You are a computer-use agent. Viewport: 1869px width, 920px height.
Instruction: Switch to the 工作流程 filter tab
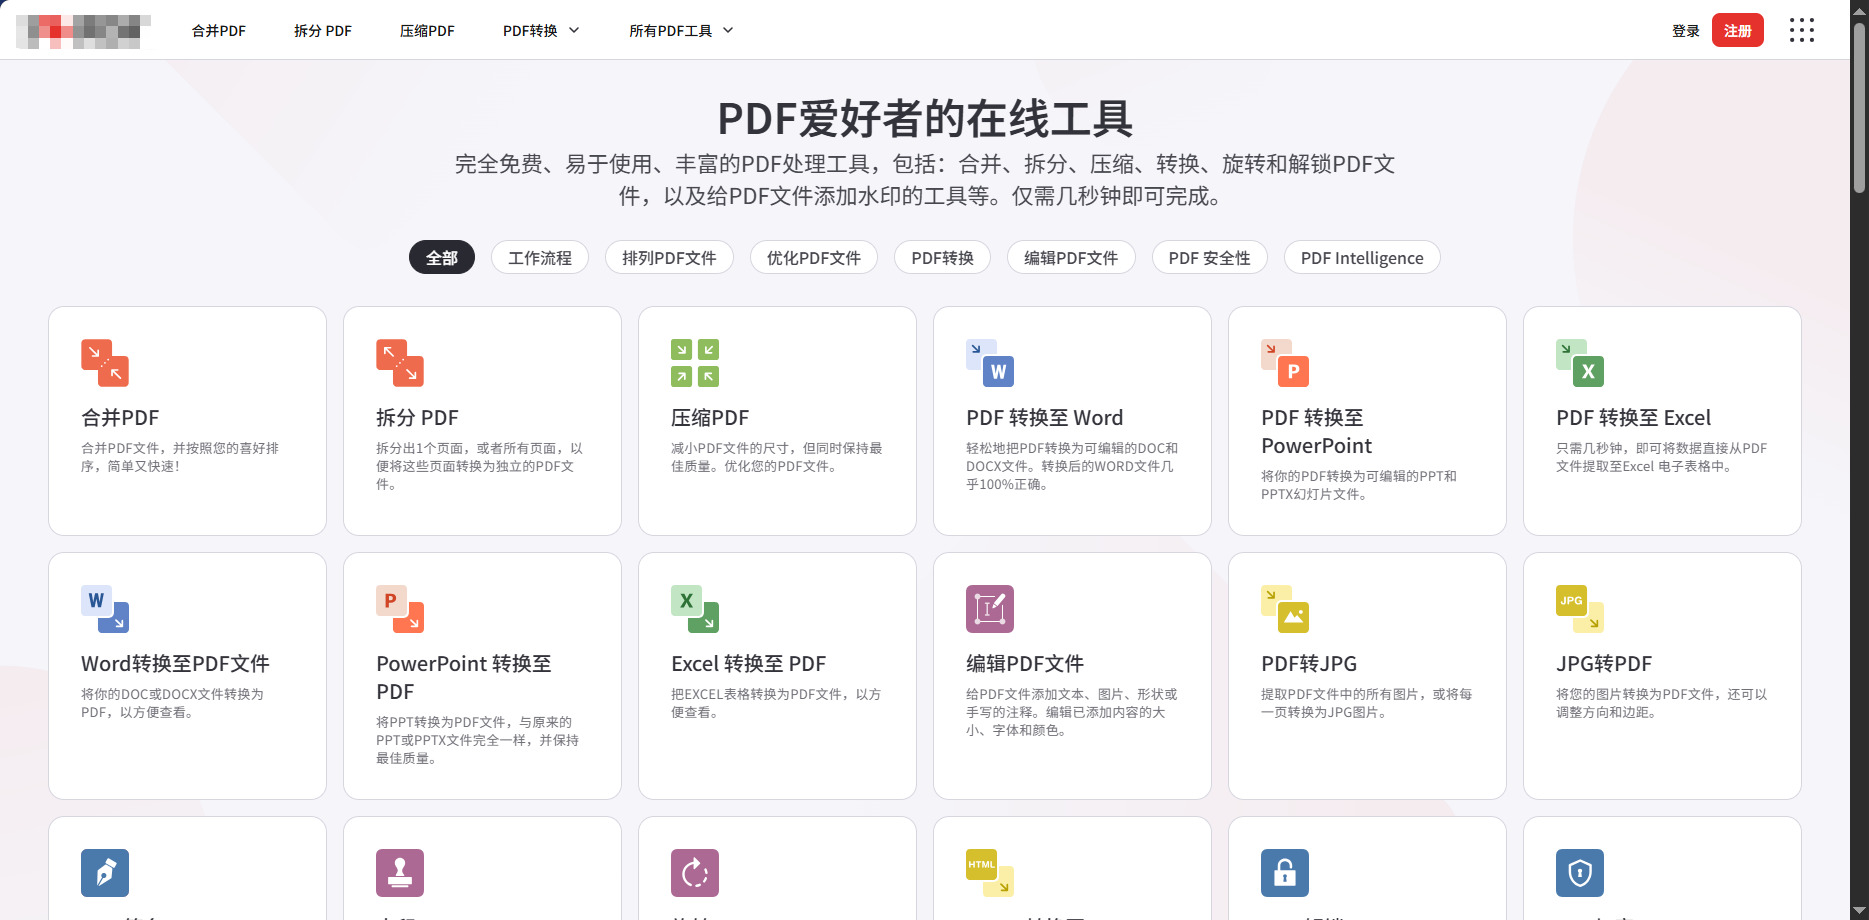[x=540, y=258]
